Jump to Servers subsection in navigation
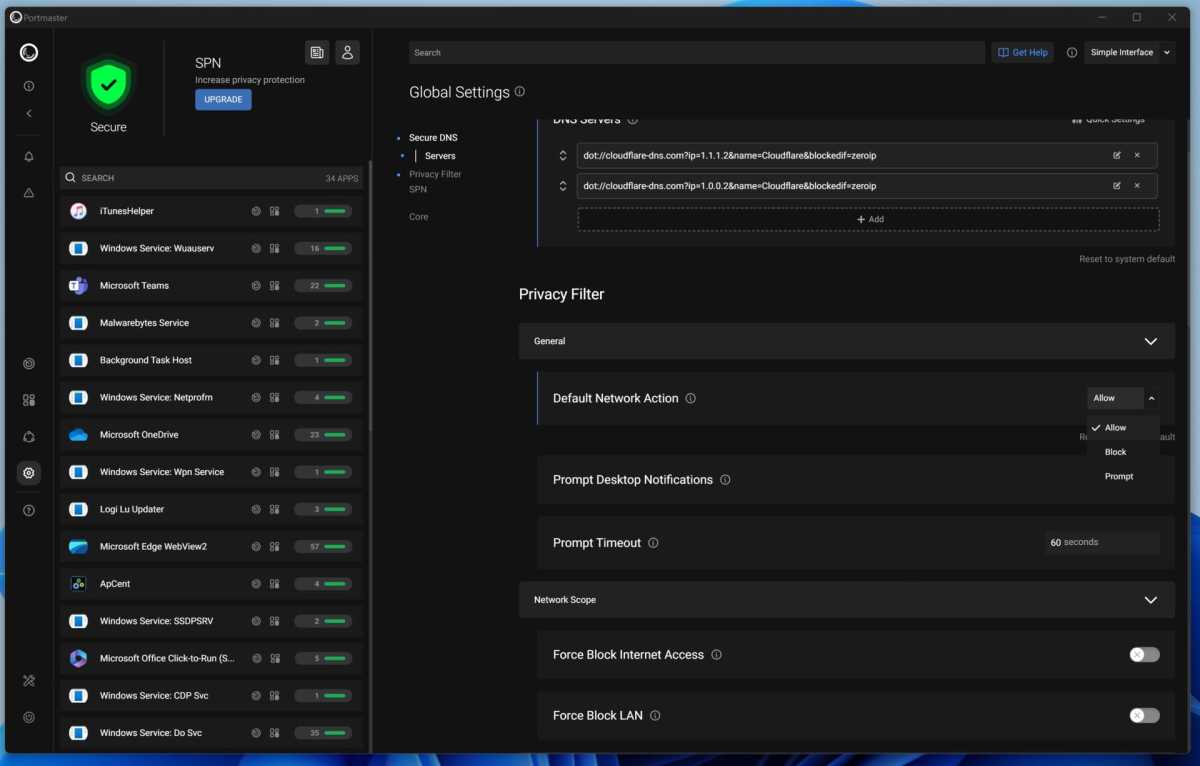Image resolution: width=1200 pixels, height=766 pixels. [440, 156]
